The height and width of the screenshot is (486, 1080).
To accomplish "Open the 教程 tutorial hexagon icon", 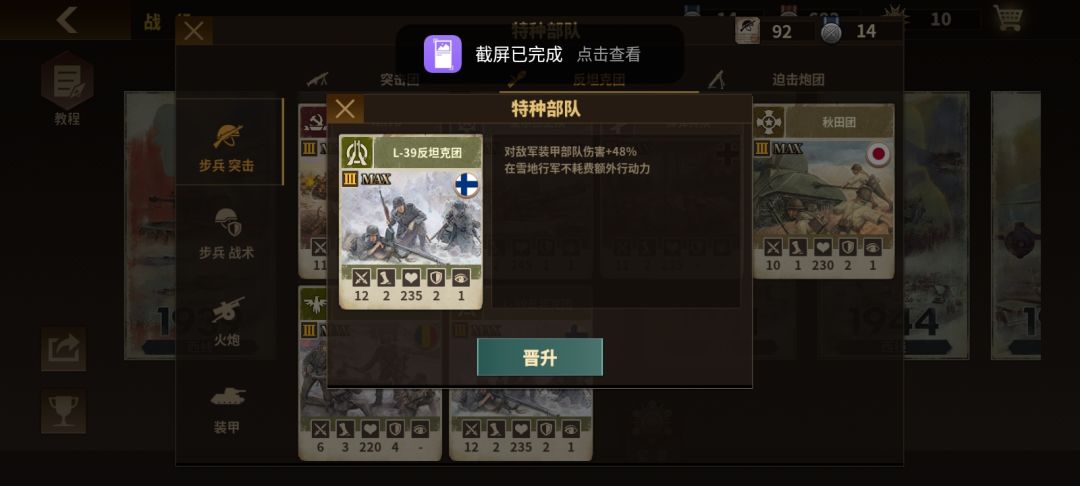I will pos(67,81).
